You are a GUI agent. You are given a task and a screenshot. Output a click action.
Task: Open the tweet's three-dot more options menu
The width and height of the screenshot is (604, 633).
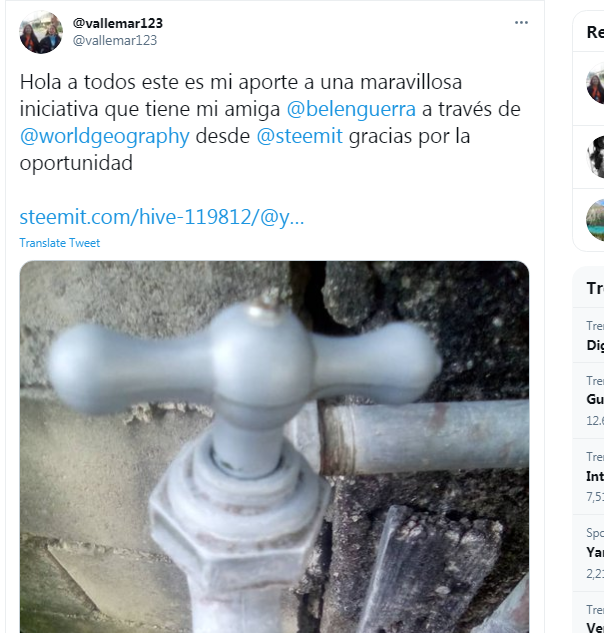point(521,23)
